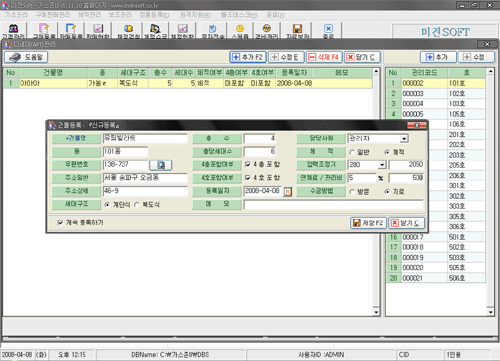Click the 추가 F2 button above building list
The width and height of the screenshot is (500, 361).
click(248, 57)
